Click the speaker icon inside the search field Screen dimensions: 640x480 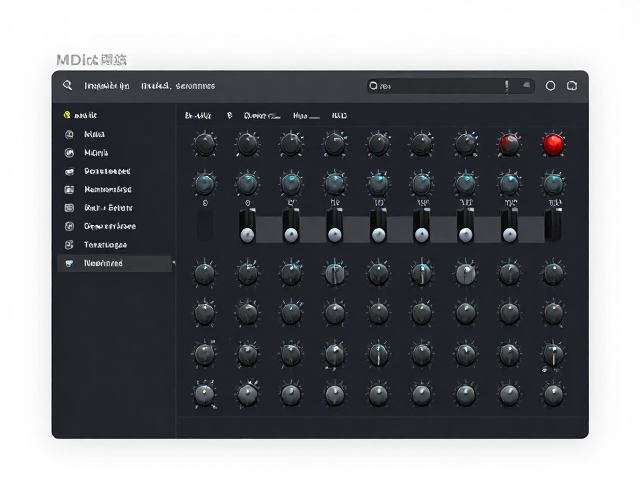[x=527, y=85]
